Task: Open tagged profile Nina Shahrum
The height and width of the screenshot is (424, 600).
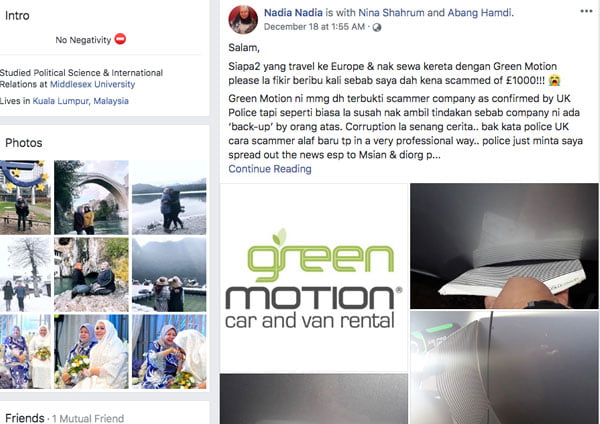Action: coord(391,13)
